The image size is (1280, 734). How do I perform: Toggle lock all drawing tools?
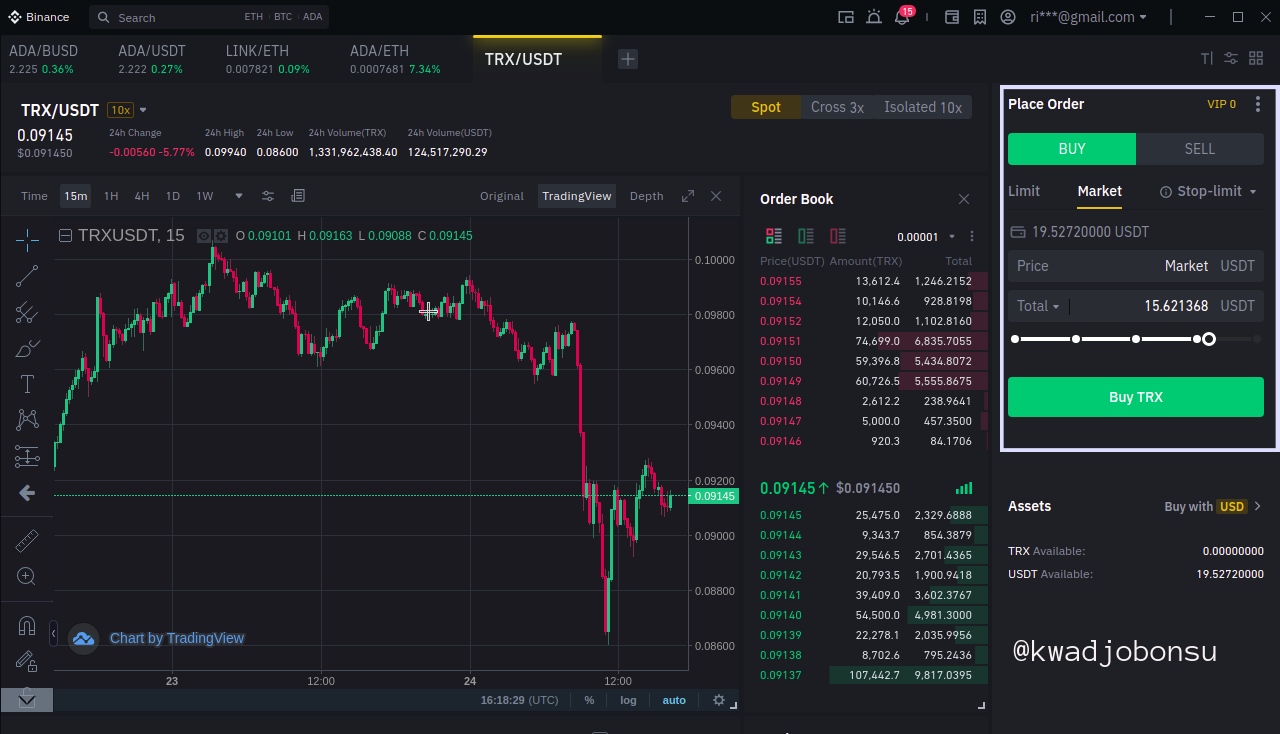[x=27, y=661]
